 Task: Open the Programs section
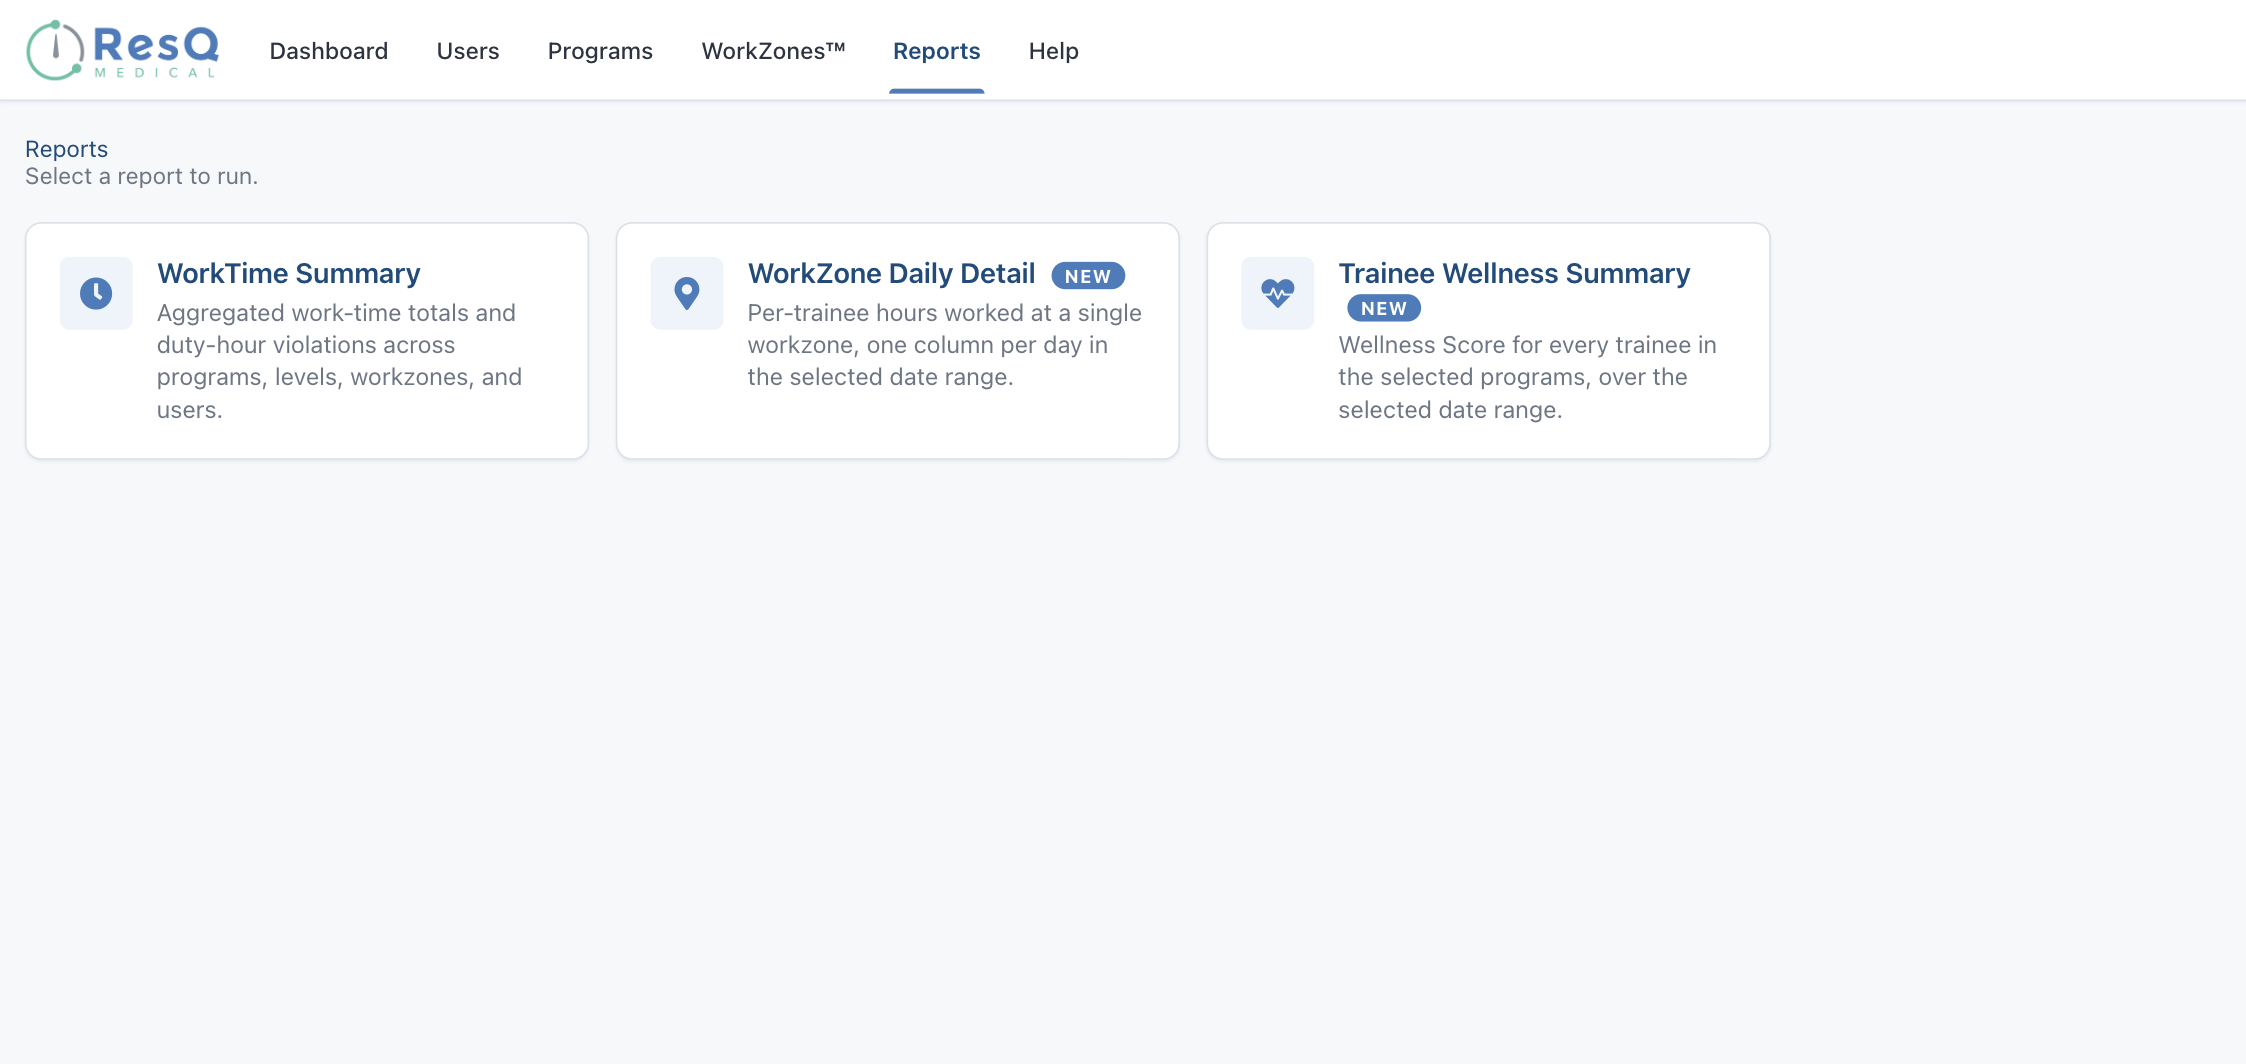[x=600, y=51]
